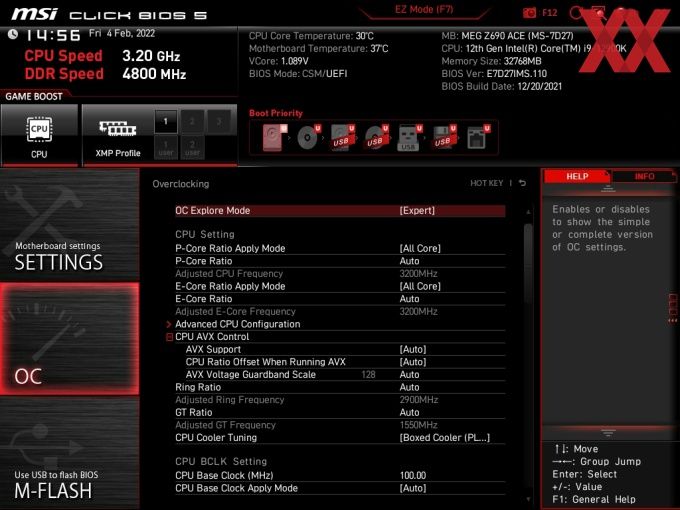Image resolution: width=680 pixels, height=510 pixels.
Task: Open the OC section in sidebar
Action: point(69,339)
